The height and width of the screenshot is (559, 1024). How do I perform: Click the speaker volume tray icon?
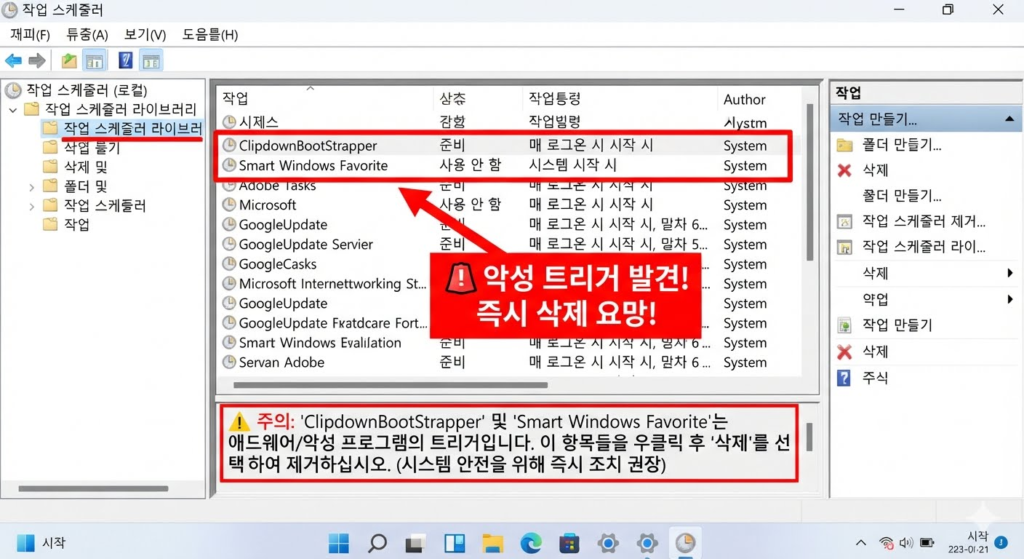coord(906,543)
